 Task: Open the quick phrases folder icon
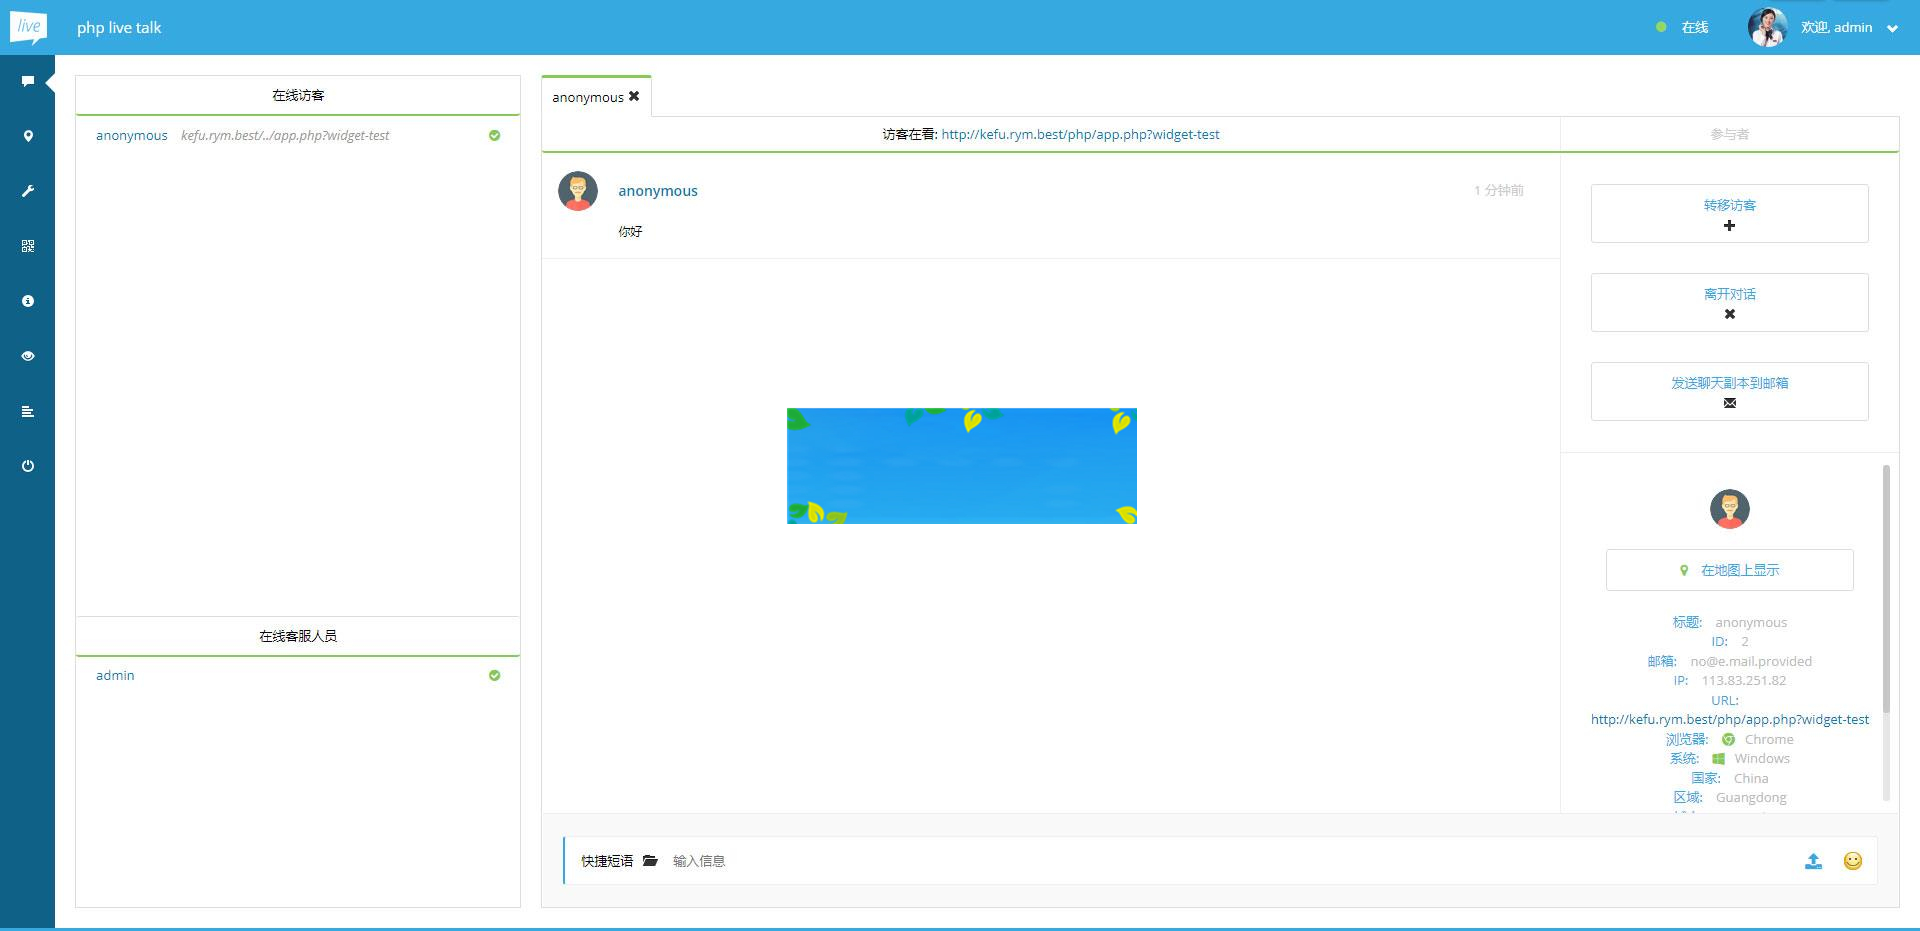(x=650, y=860)
